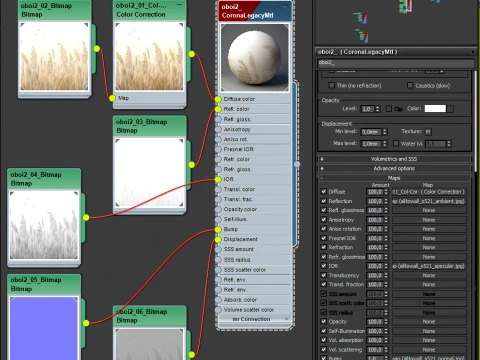Click the SSS amount input socket

coord(218,249)
